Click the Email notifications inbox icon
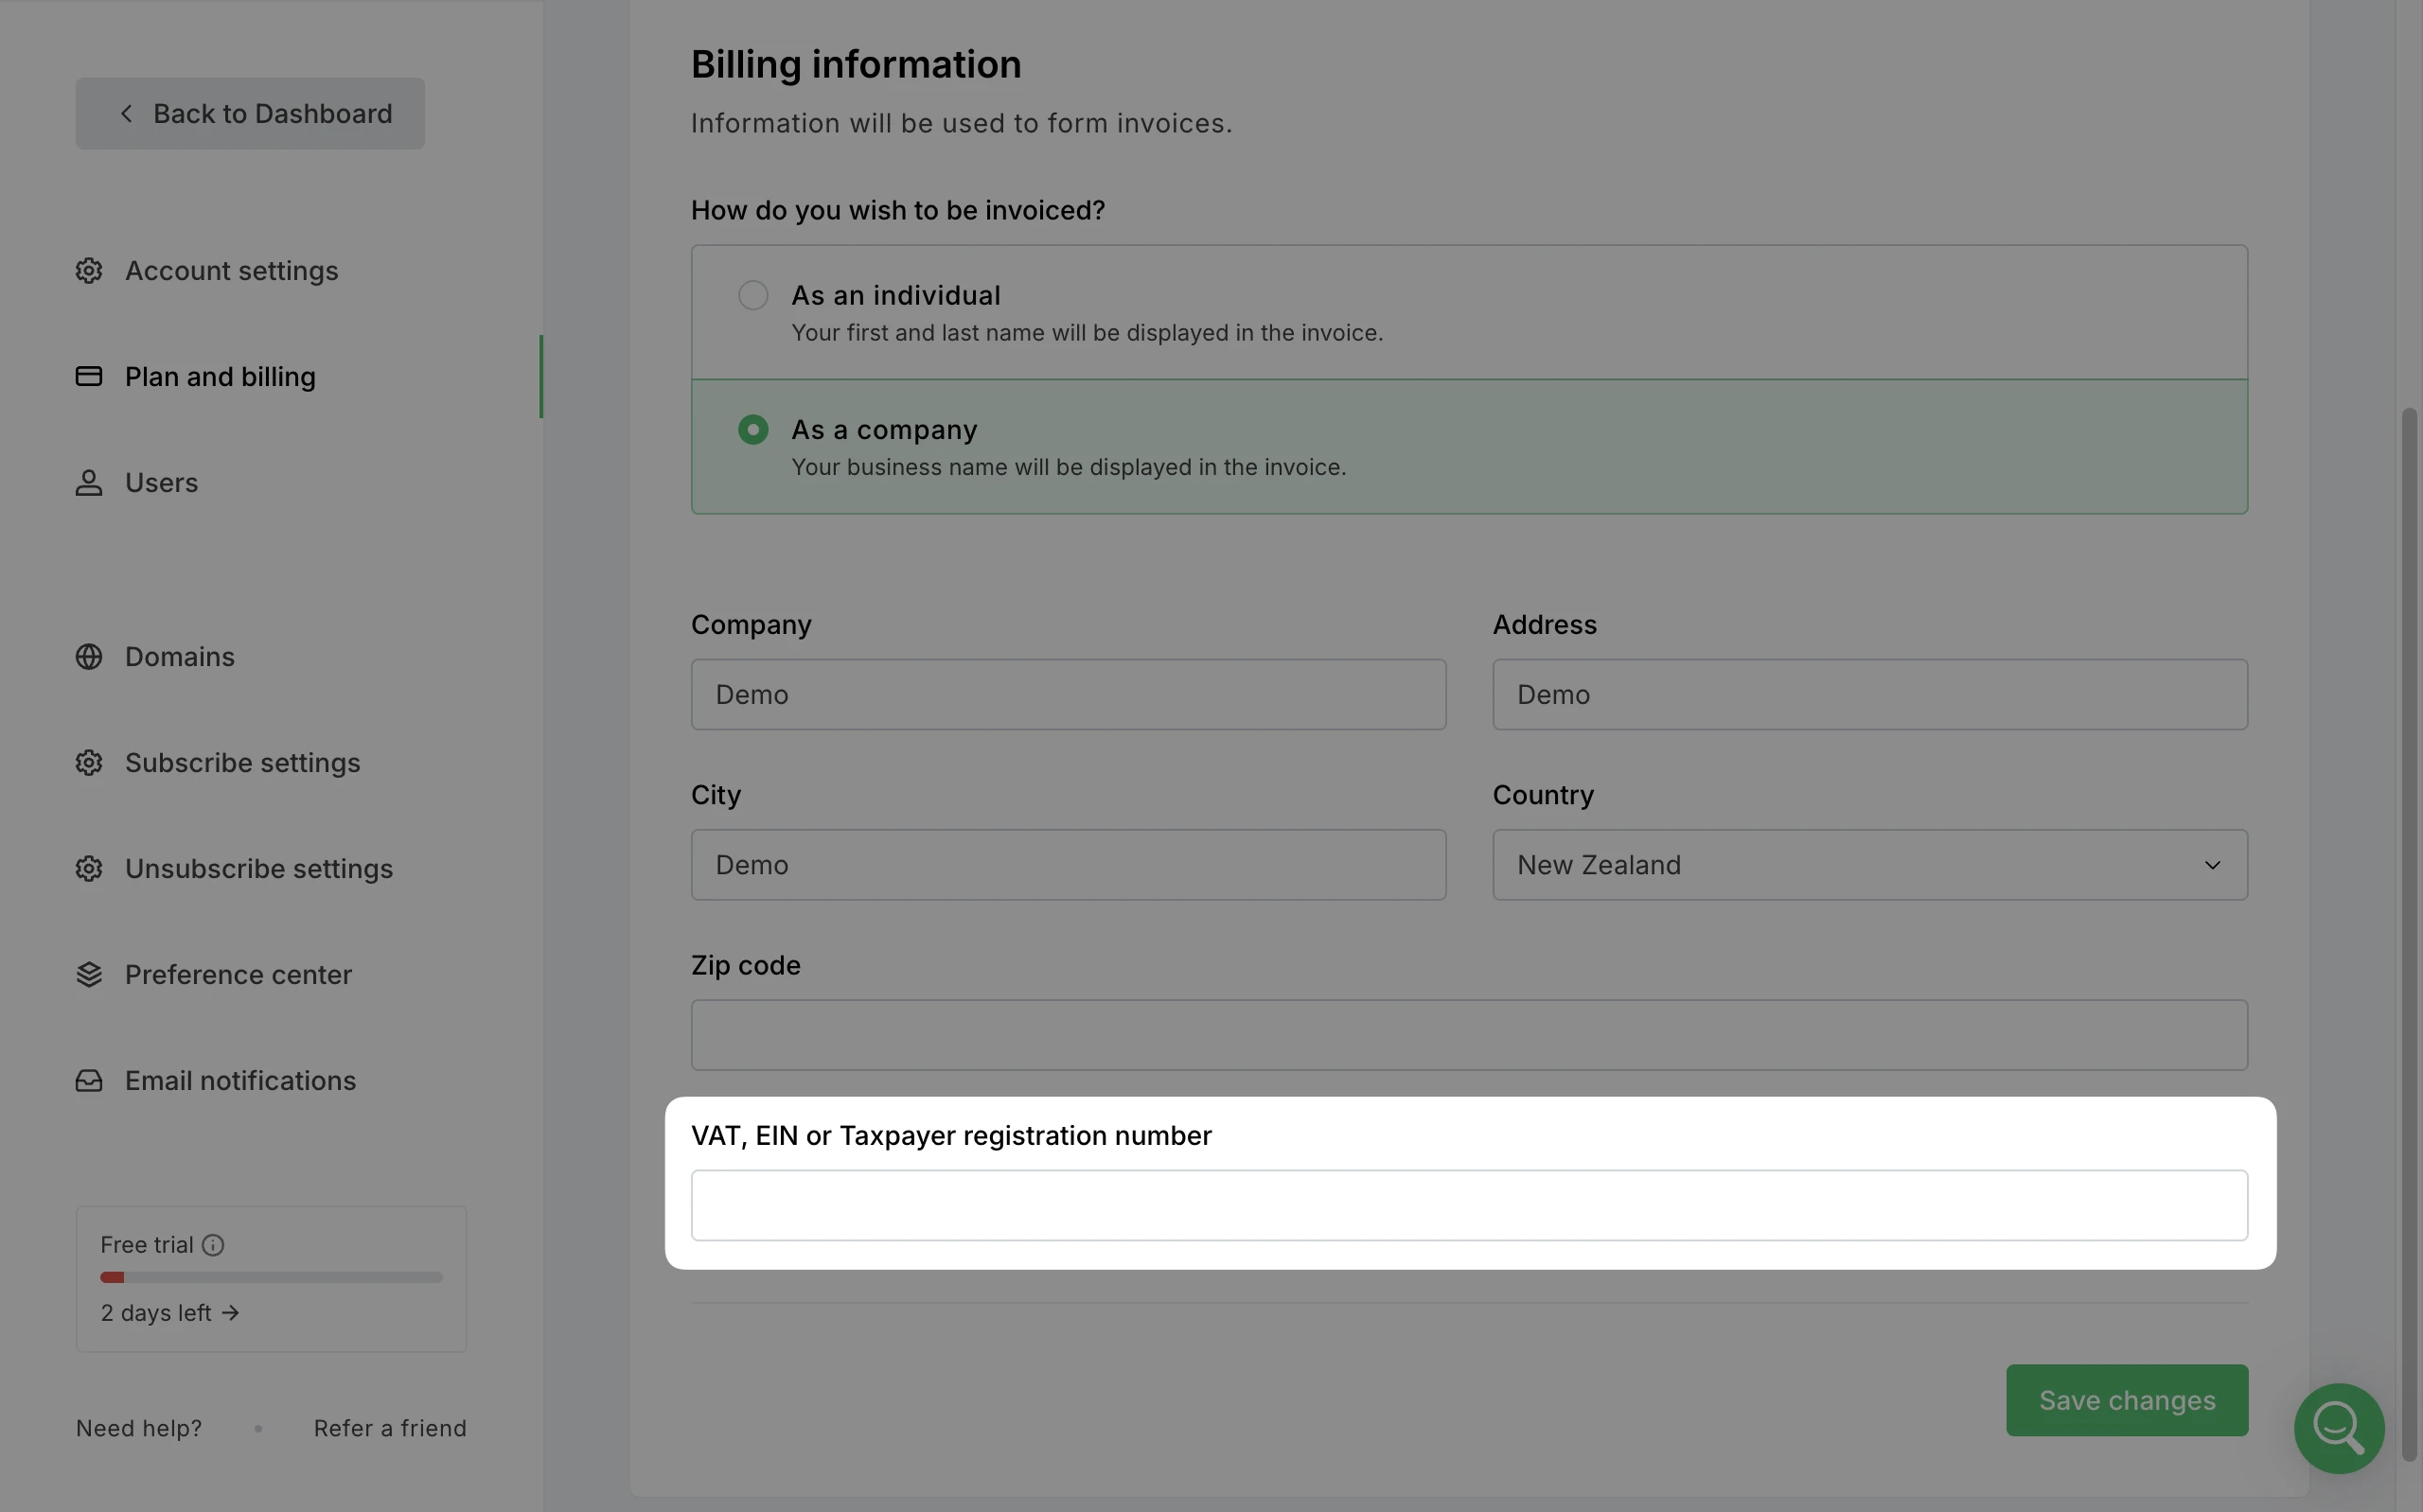 click(89, 1081)
